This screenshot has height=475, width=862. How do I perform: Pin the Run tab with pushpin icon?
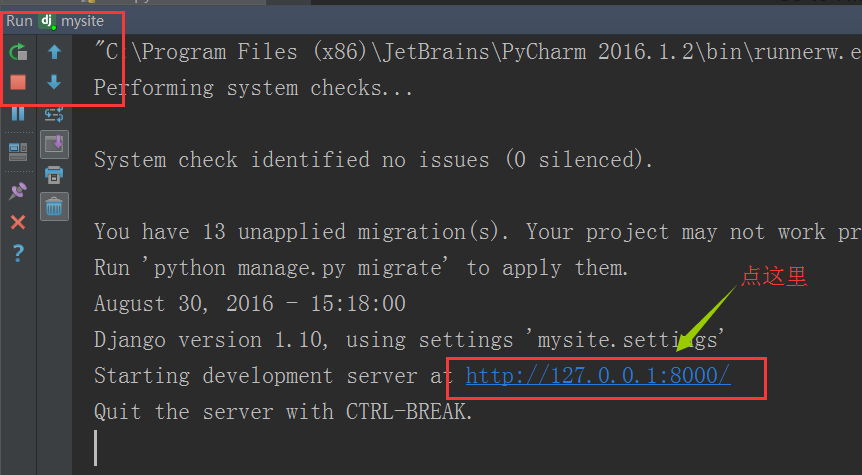(18, 191)
